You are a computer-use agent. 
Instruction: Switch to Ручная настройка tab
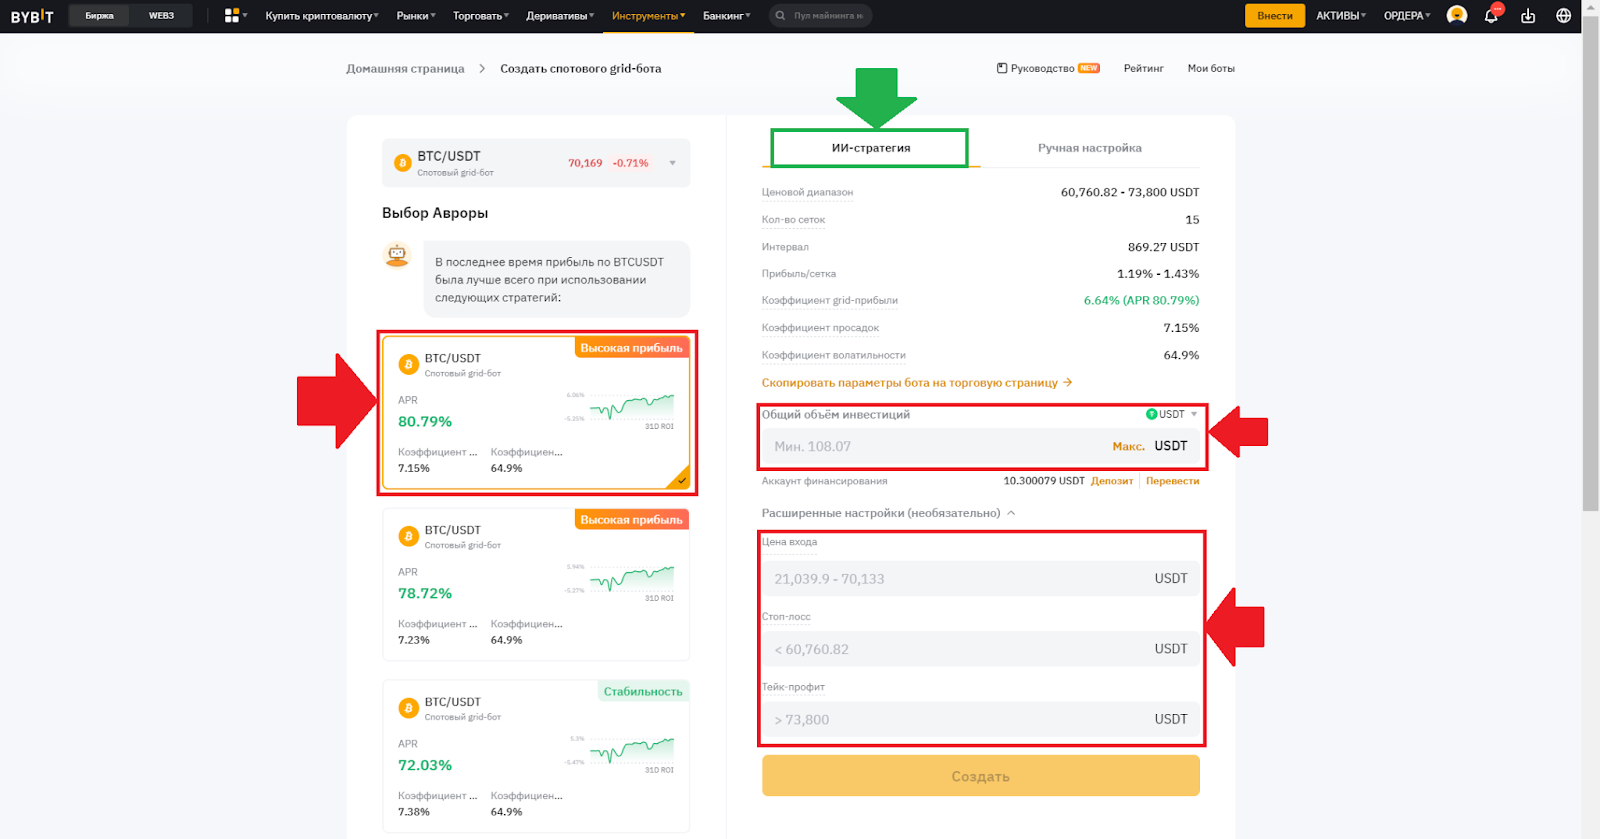[x=1089, y=148]
